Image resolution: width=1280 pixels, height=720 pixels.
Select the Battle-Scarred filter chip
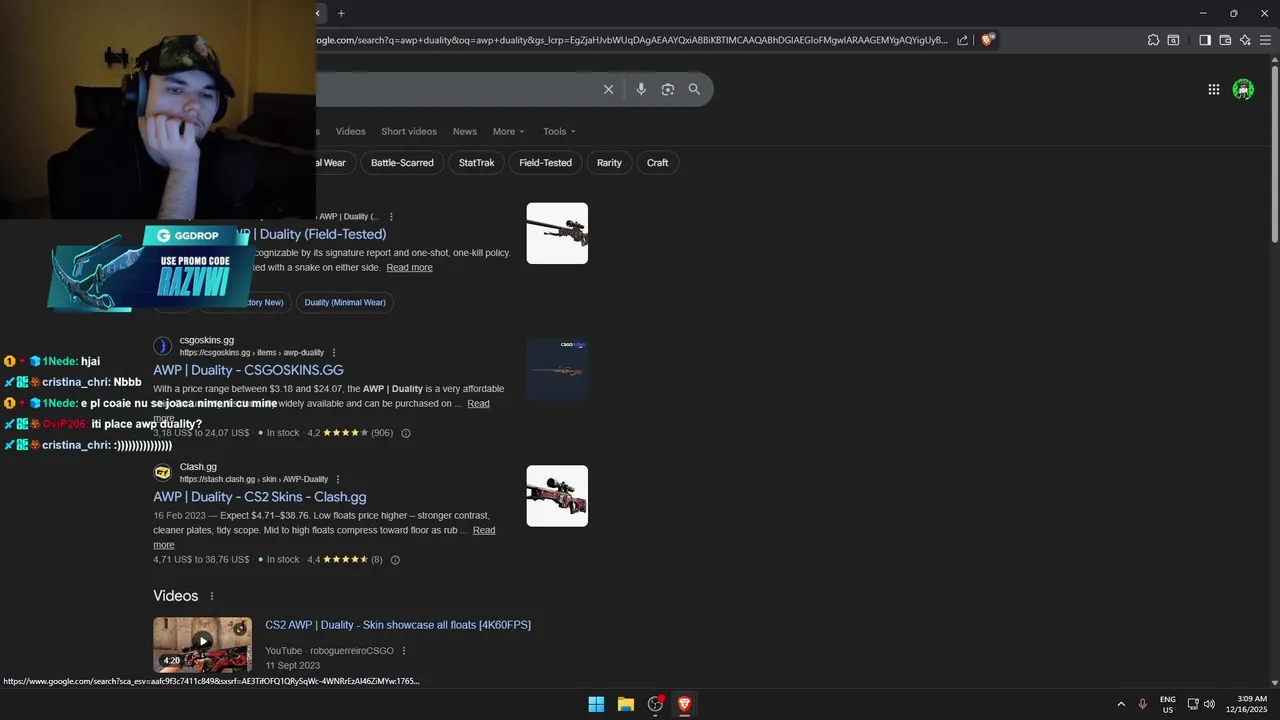pos(402,163)
